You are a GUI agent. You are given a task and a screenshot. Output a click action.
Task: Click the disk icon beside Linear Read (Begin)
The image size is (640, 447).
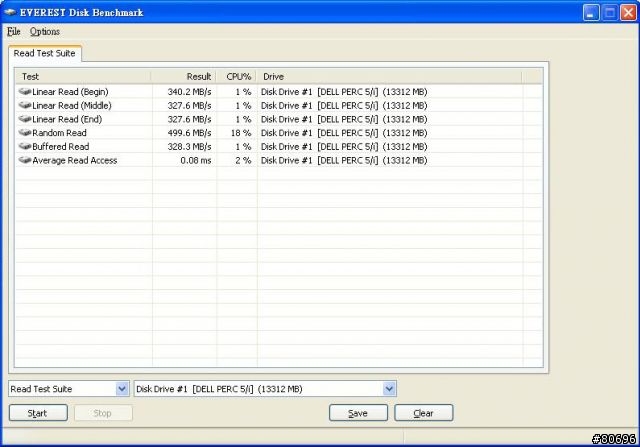(25, 91)
